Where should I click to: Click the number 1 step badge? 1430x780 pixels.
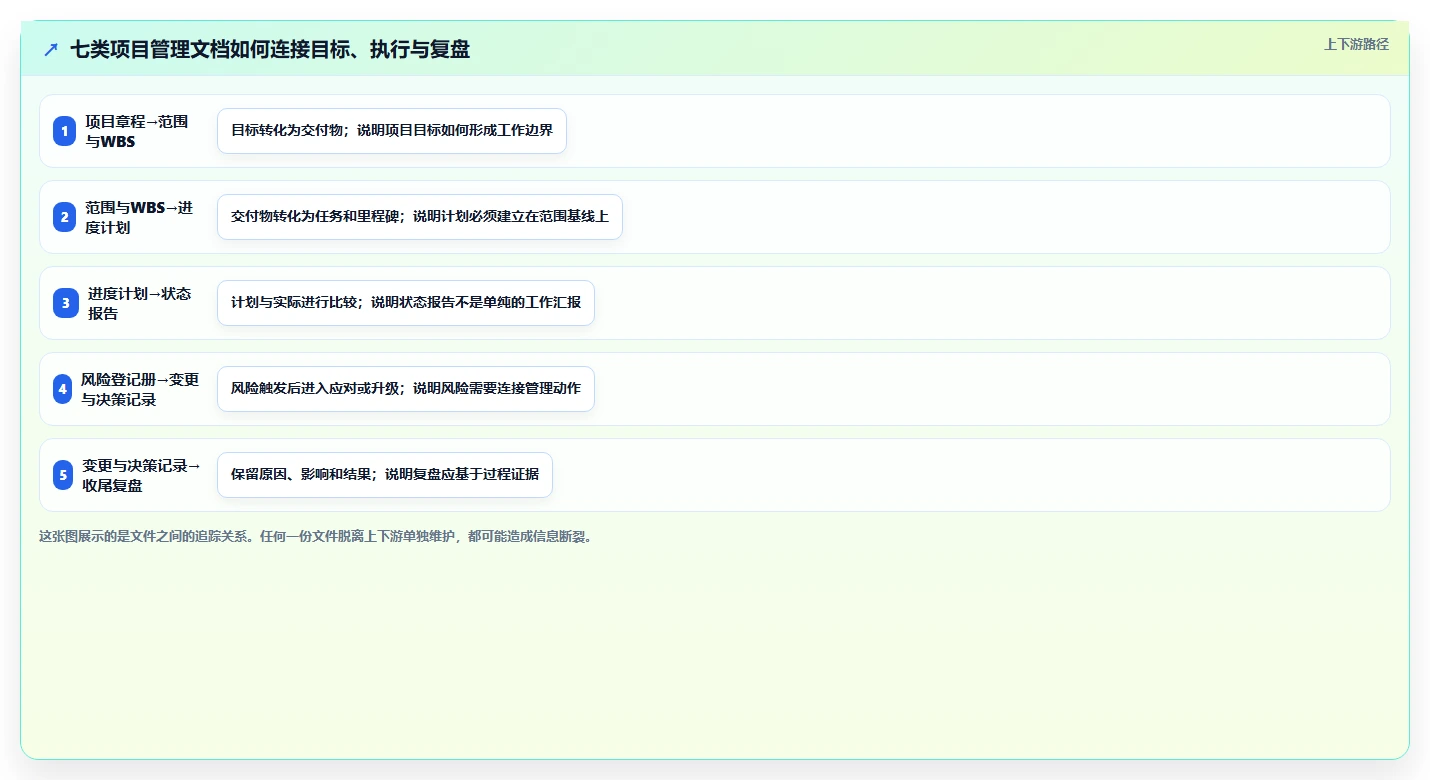64,131
